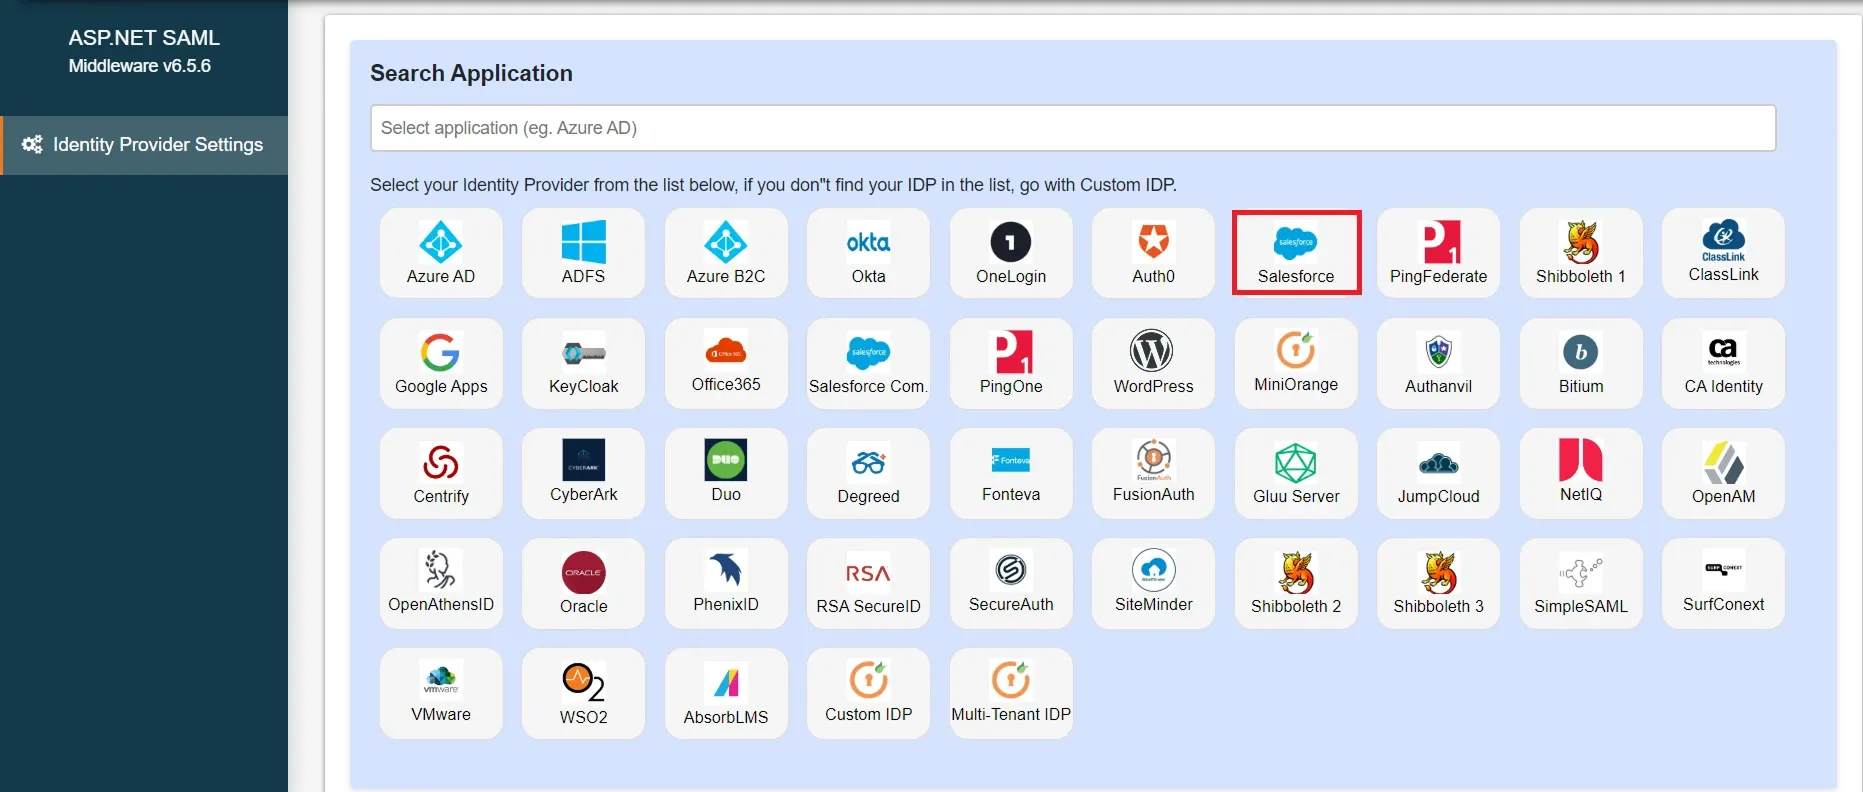This screenshot has height=792, width=1863.
Task: Click the ASP.NET SAML Middleware title
Action: click(x=144, y=51)
